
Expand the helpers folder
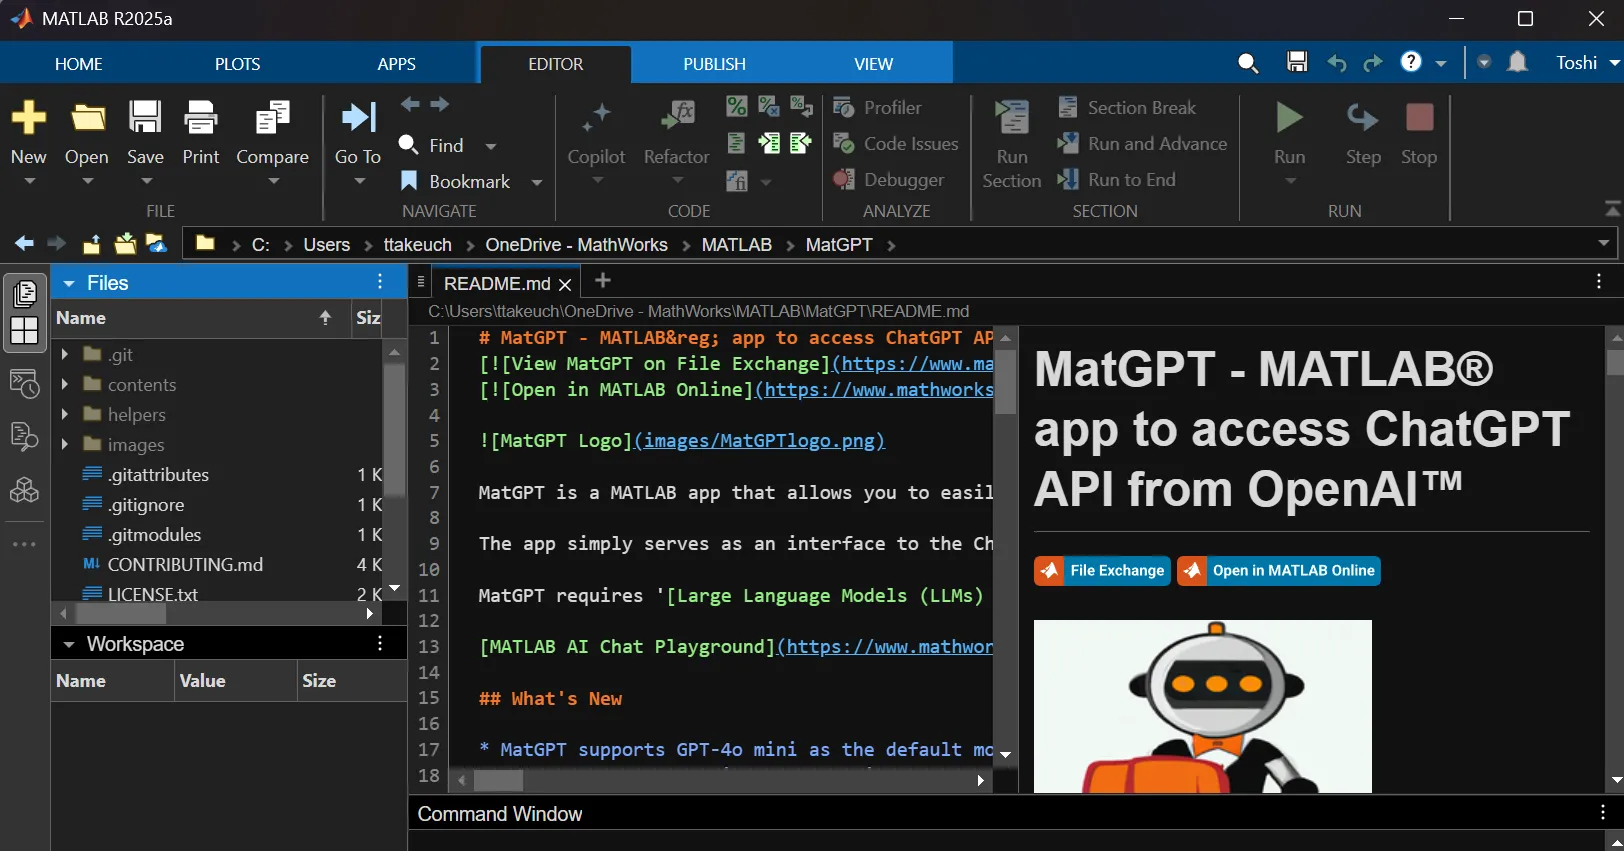(x=65, y=415)
